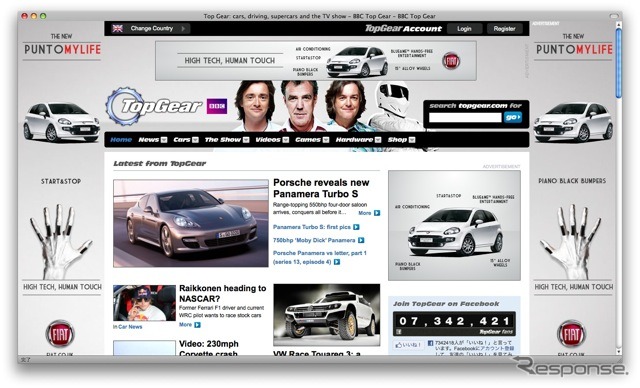640x388 pixels.
Task: Expand The Show dropdown arrow
Action: (x=246, y=140)
